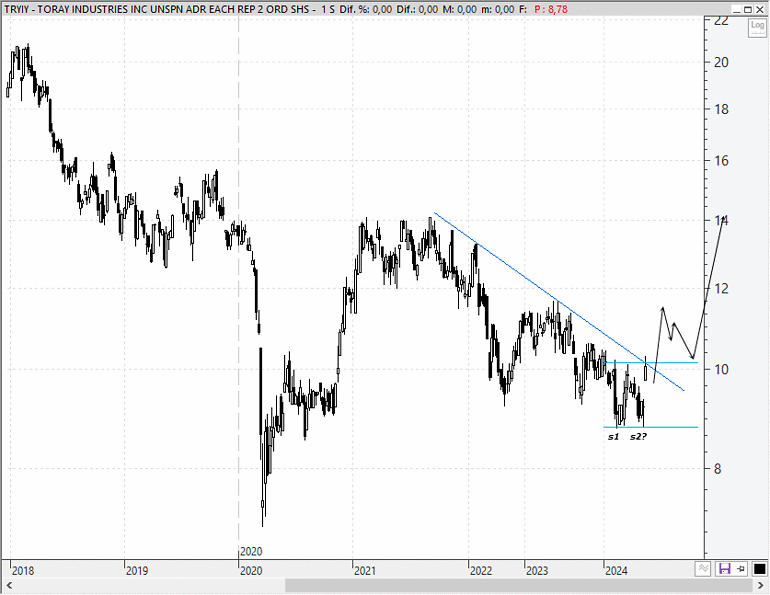Click the horizontal scrollbar right arrow
Screen dimensions: 770x595
761,586
